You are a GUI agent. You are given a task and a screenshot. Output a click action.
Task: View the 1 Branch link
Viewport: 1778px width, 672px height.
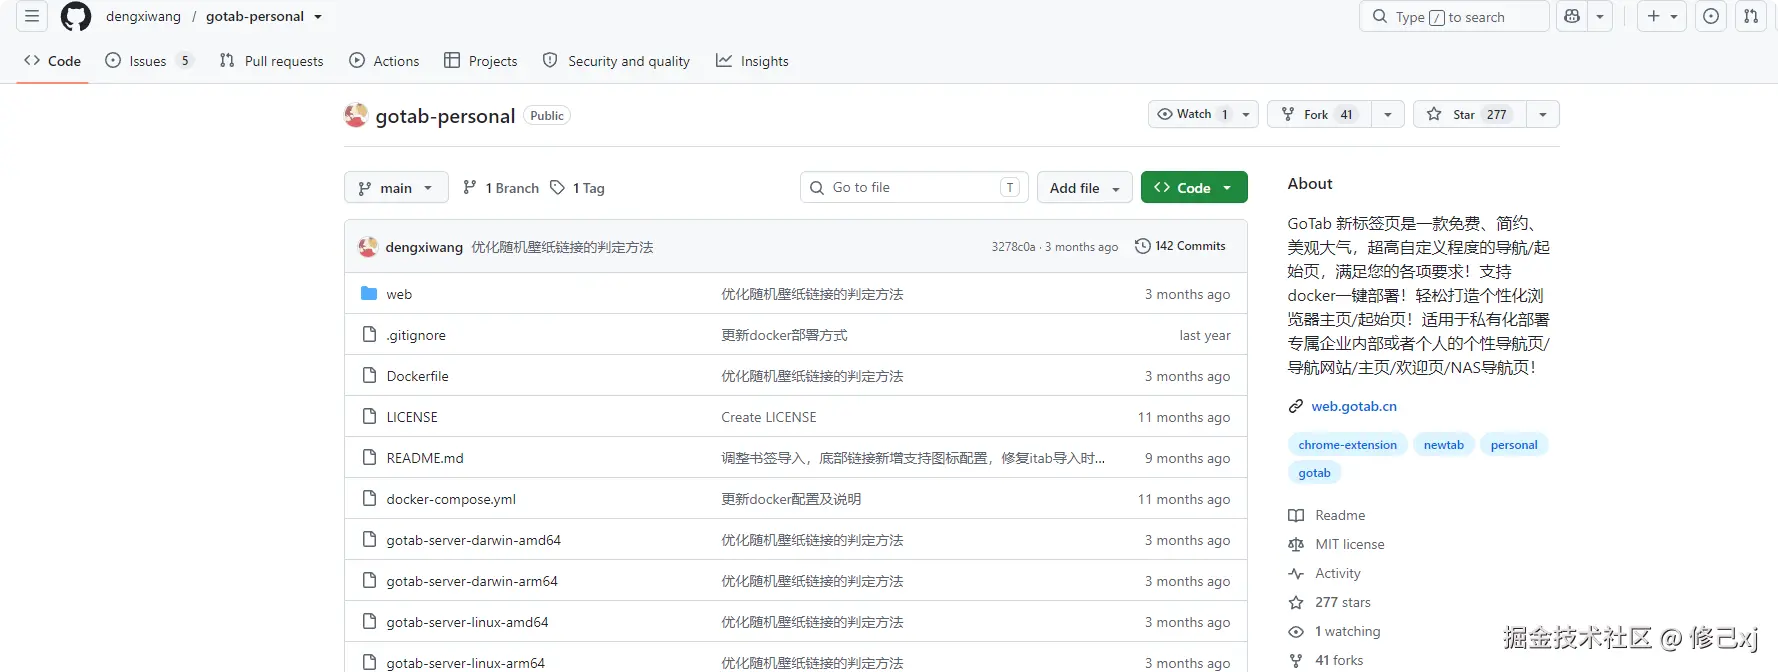click(501, 188)
